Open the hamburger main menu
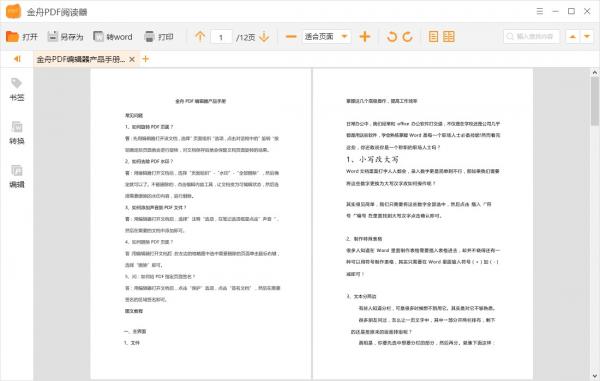Screen dimensions: 600x381 (x=540, y=11)
